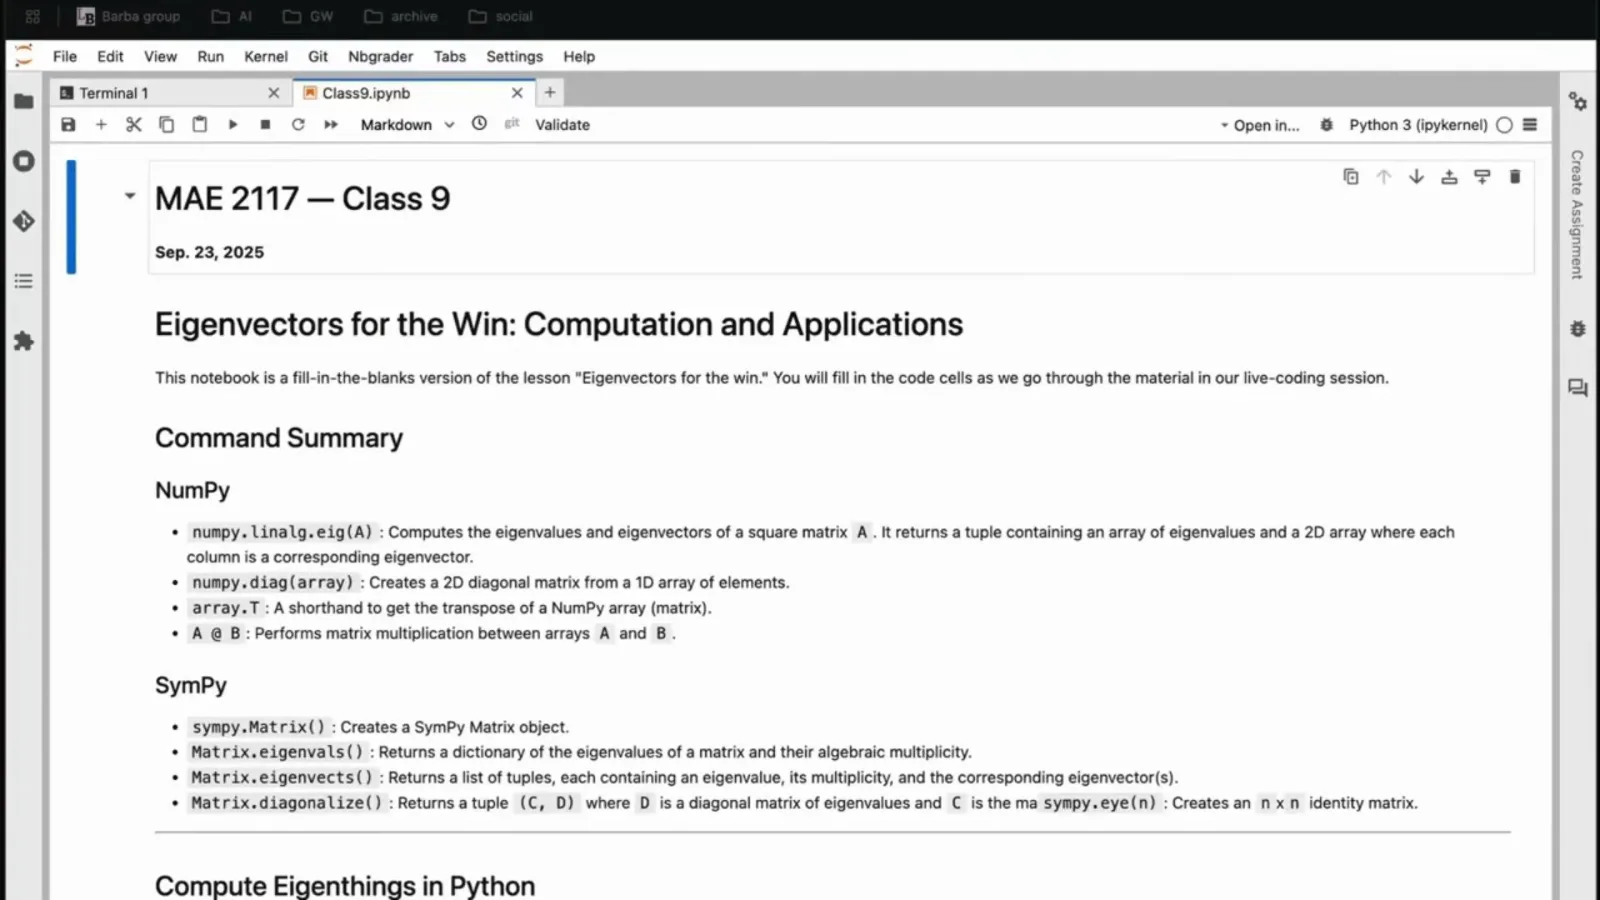1600x900 pixels.
Task: Run the selected cell with play icon
Action: 232,125
